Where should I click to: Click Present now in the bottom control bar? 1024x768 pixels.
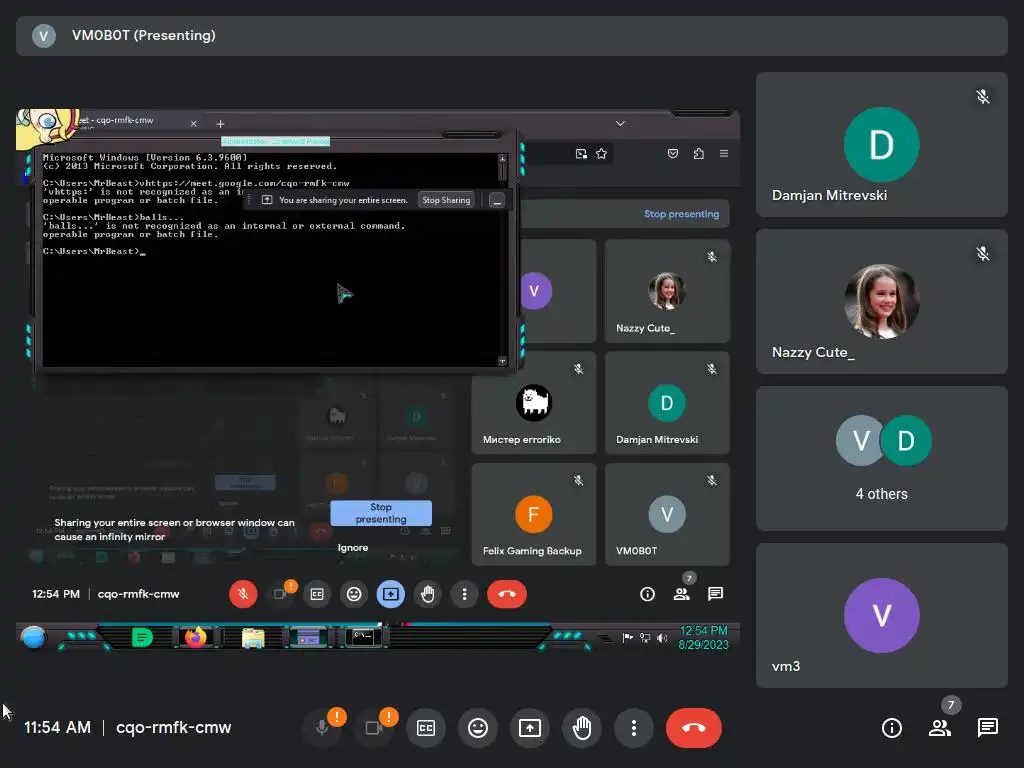530,728
